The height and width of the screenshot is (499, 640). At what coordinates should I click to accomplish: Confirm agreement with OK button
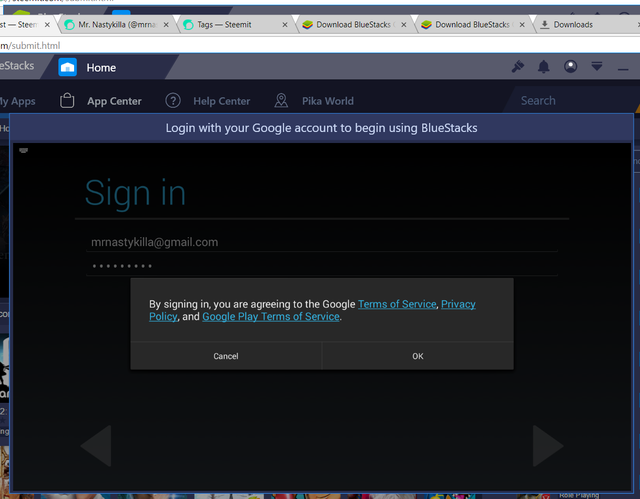click(418, 356)
